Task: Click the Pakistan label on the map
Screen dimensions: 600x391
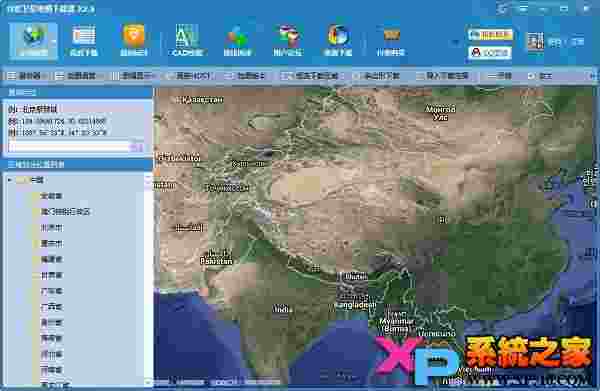Action: point(216,261)
